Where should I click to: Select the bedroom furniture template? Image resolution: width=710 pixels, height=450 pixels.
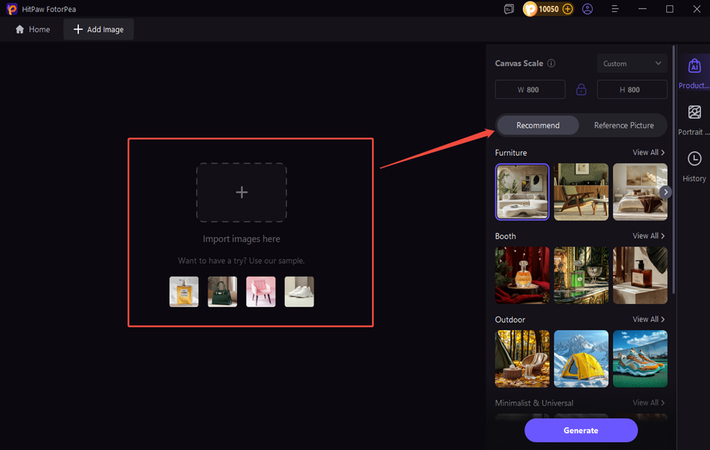(640, 192)
